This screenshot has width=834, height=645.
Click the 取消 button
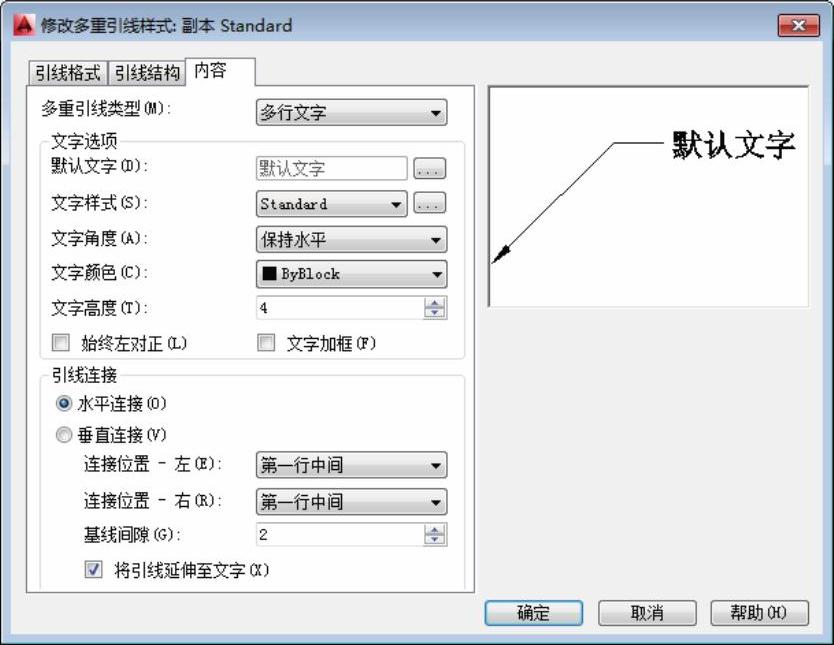(x=647, y=613)
